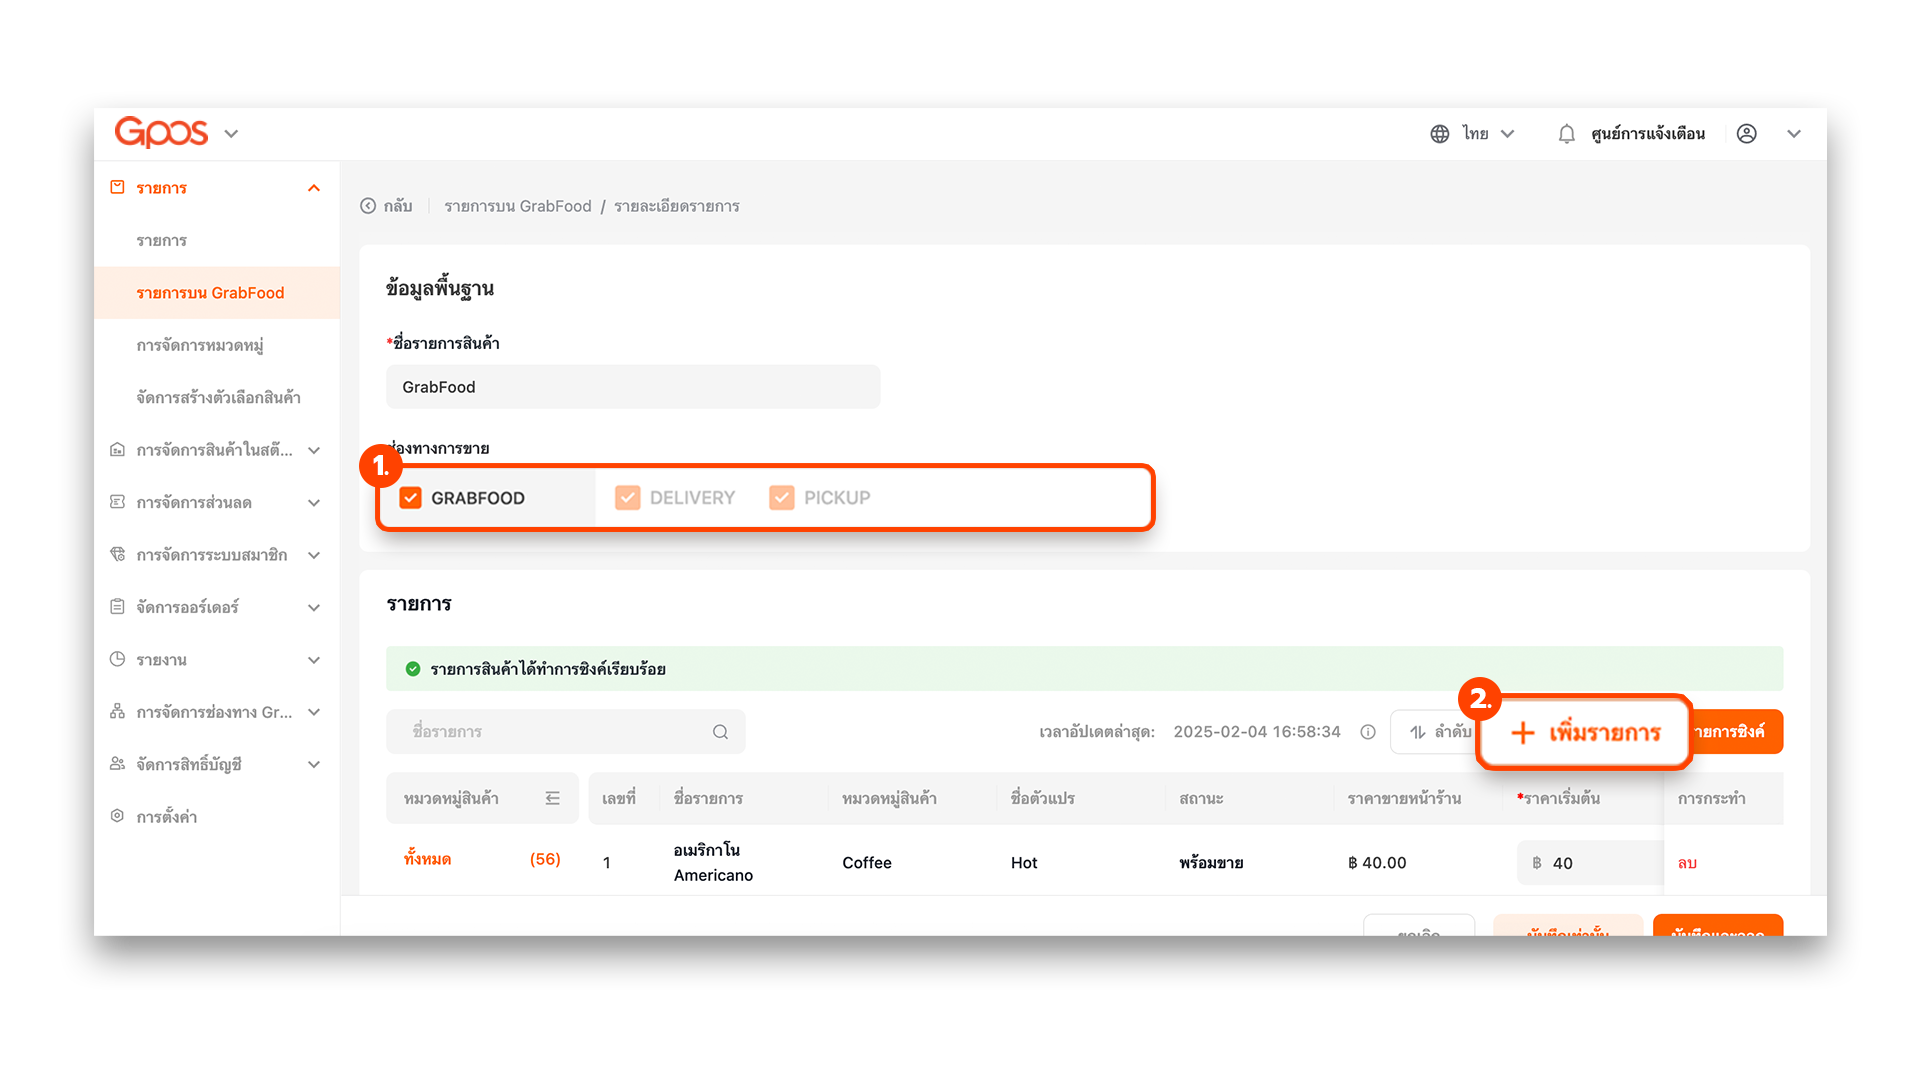
Task: Click the sort arrows icon in ลำดับ
Action: coord(1417,732)
